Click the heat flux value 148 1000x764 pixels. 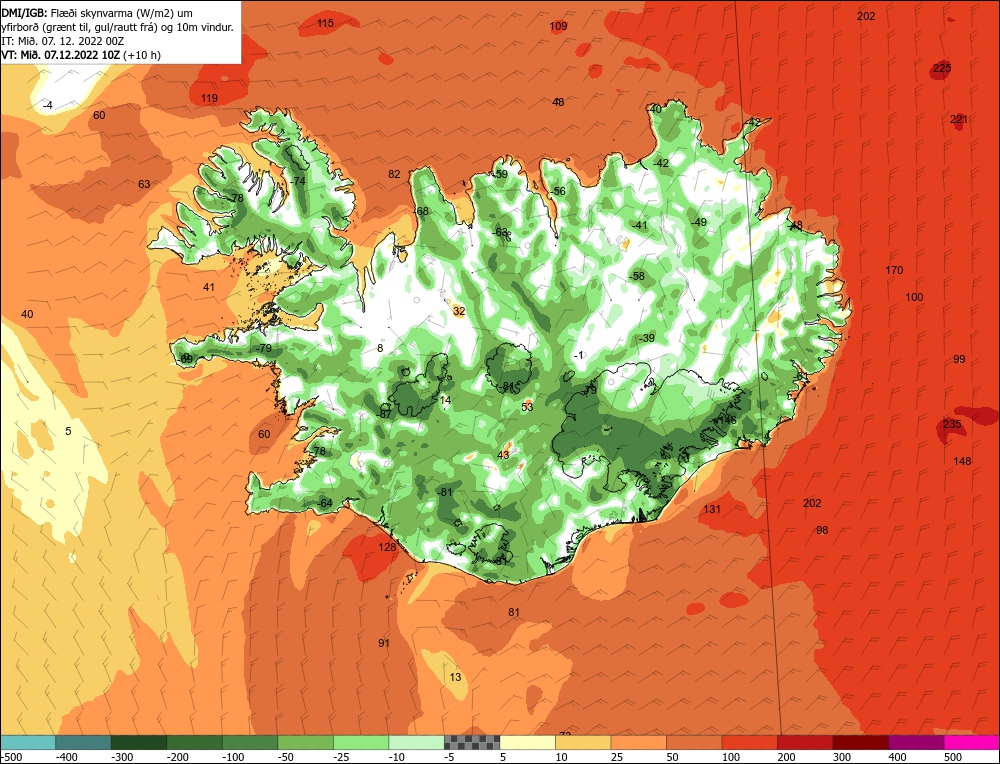[962, 461]
